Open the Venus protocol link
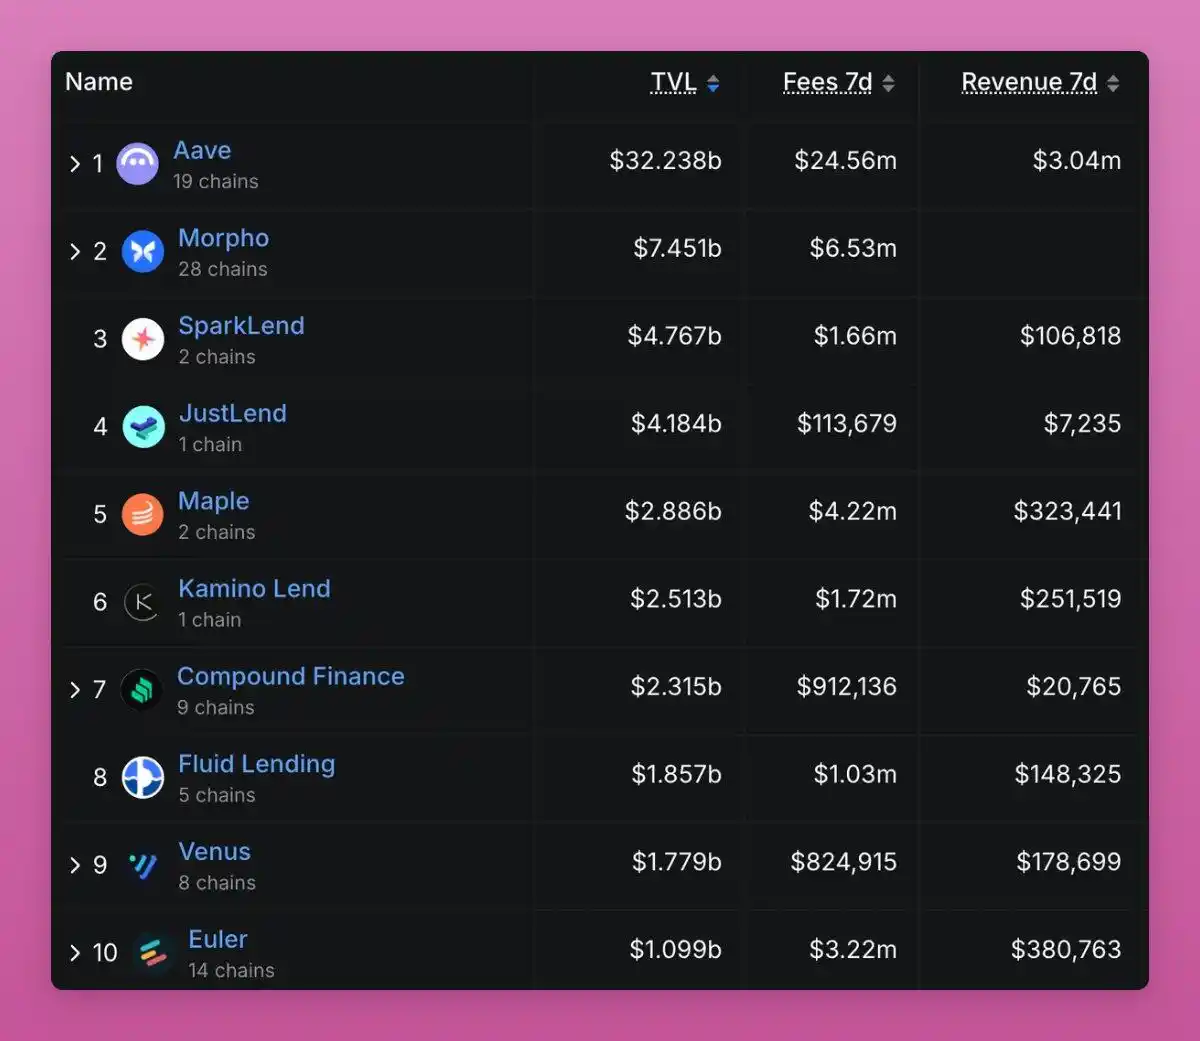 [214, 851]
